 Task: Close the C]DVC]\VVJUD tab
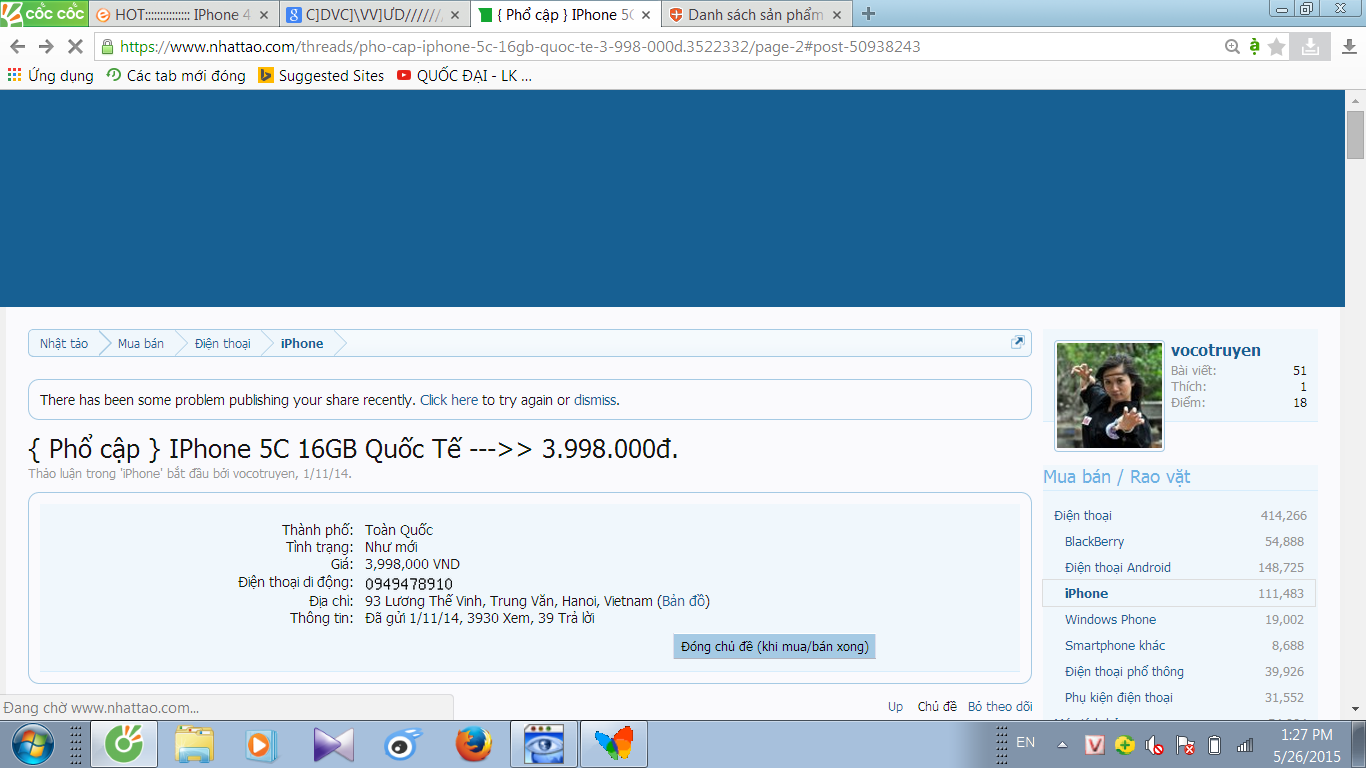(x=454, y=15)
